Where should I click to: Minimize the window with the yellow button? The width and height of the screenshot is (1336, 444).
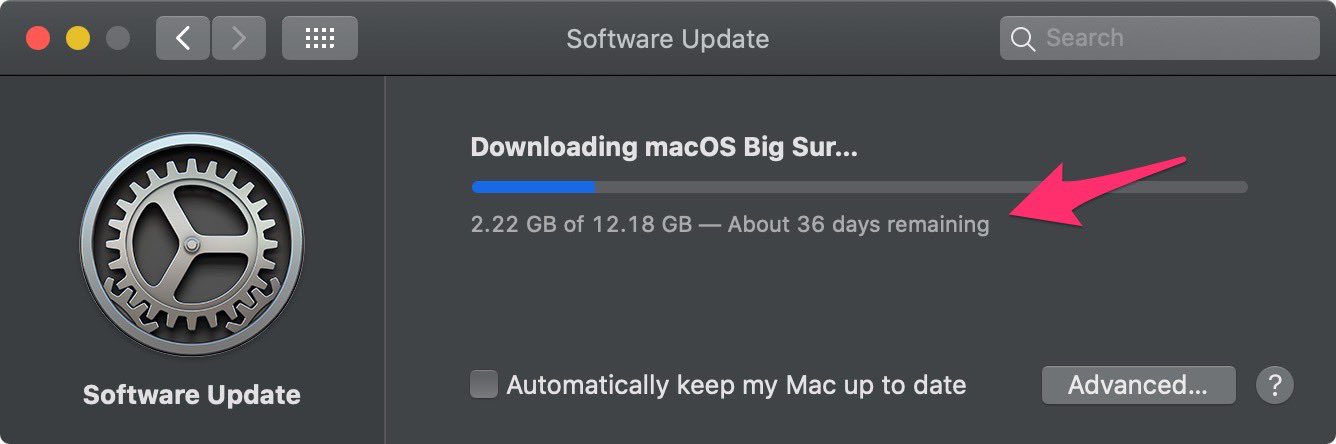pos(78,38)
